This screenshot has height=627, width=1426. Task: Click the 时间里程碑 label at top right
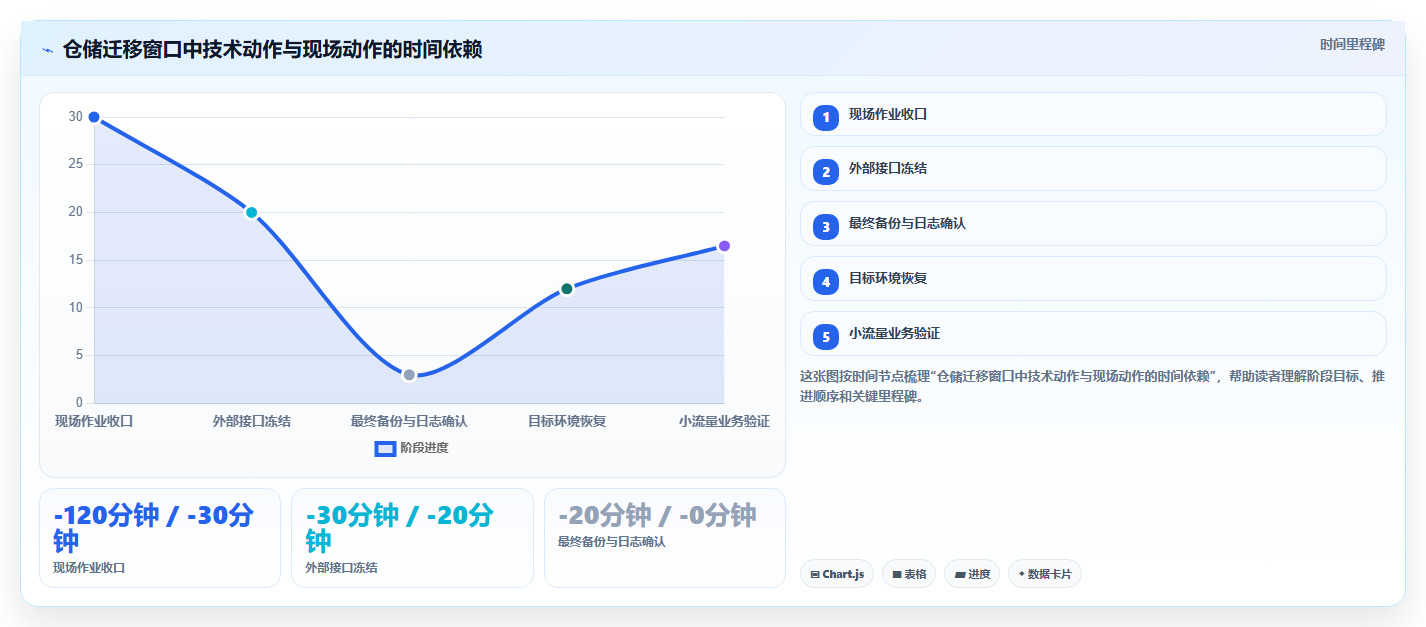[1352, 44]
